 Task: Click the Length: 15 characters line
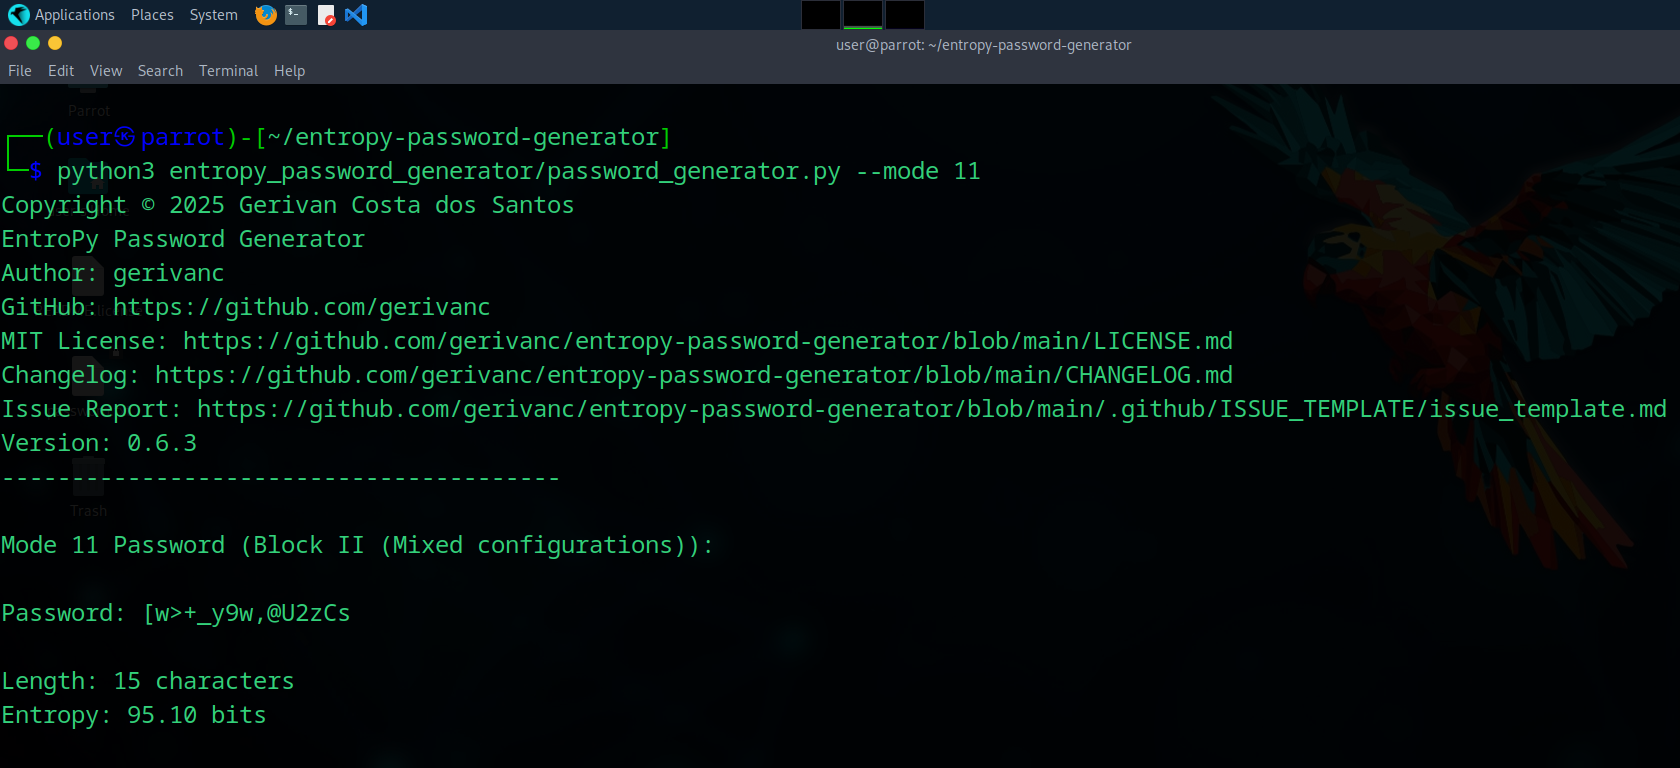[148, 681]
